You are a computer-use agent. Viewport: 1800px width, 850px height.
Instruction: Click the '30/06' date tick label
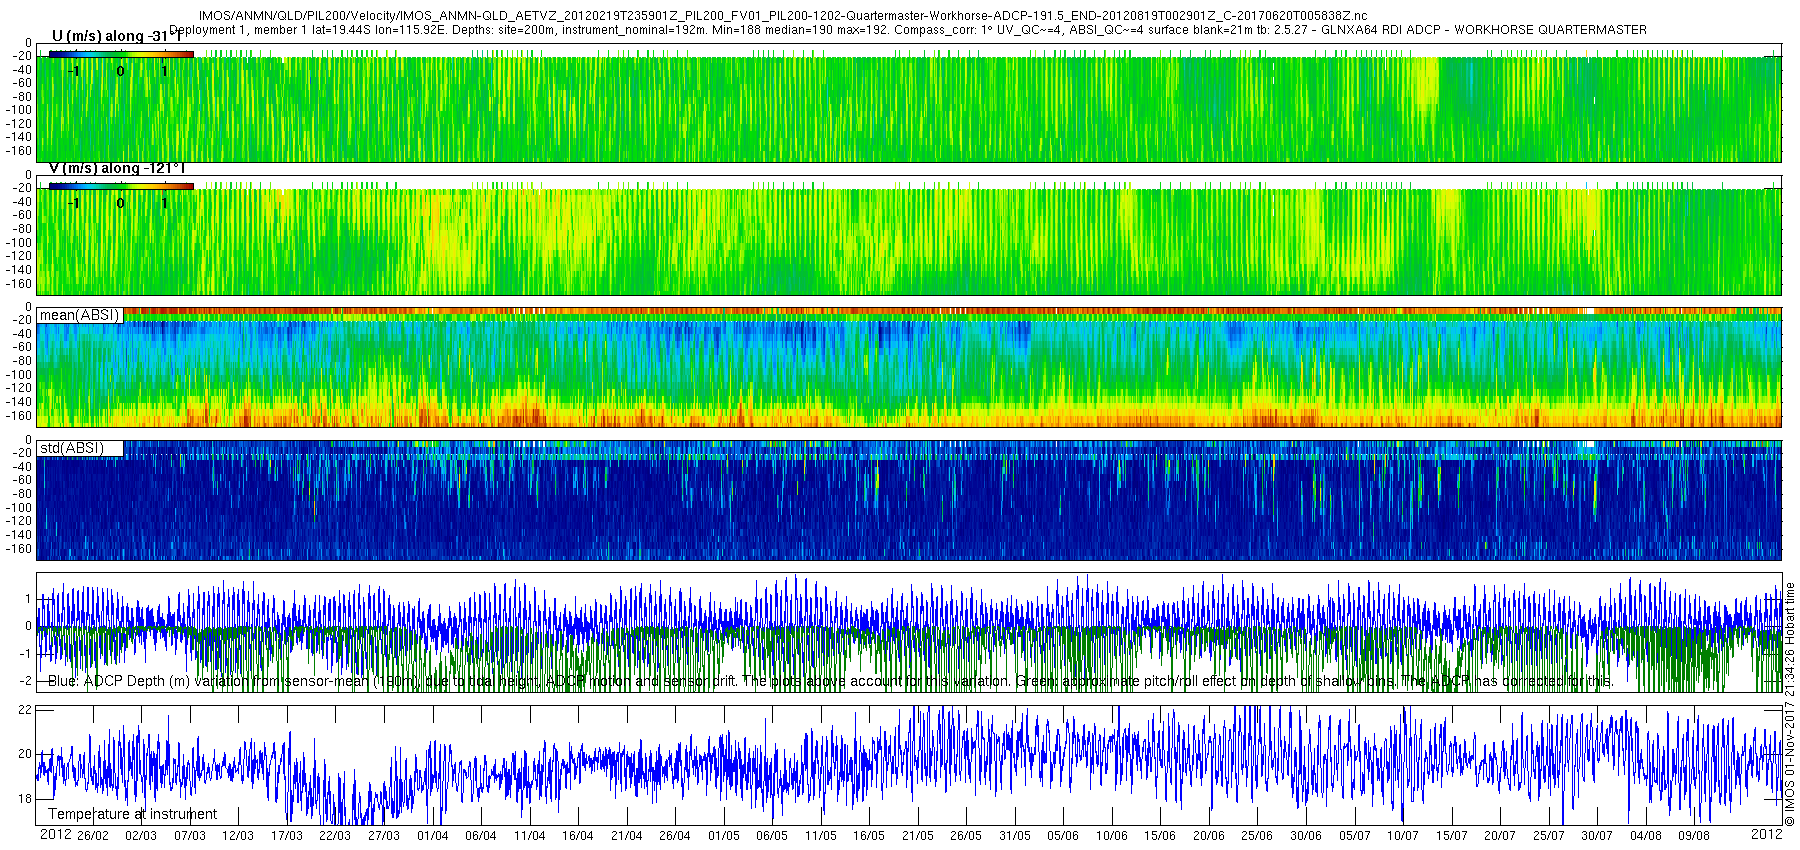[x=1306, y=836]
